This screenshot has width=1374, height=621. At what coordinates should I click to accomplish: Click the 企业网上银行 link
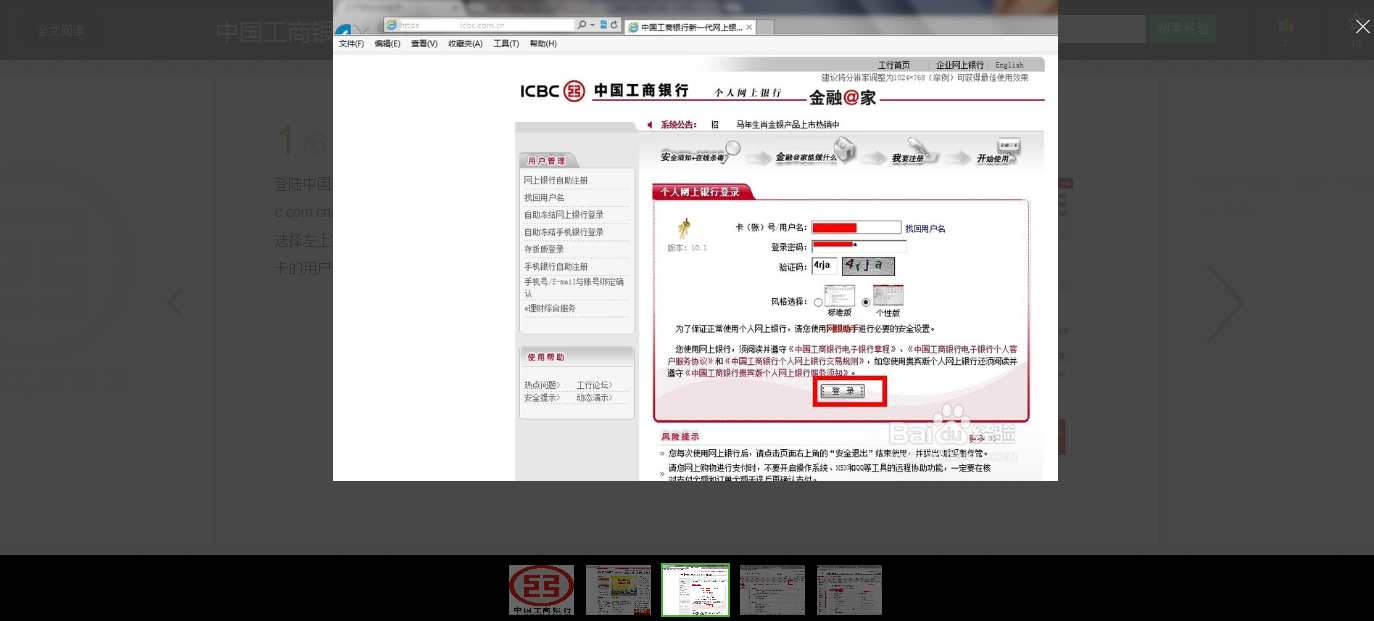(960, 65)
